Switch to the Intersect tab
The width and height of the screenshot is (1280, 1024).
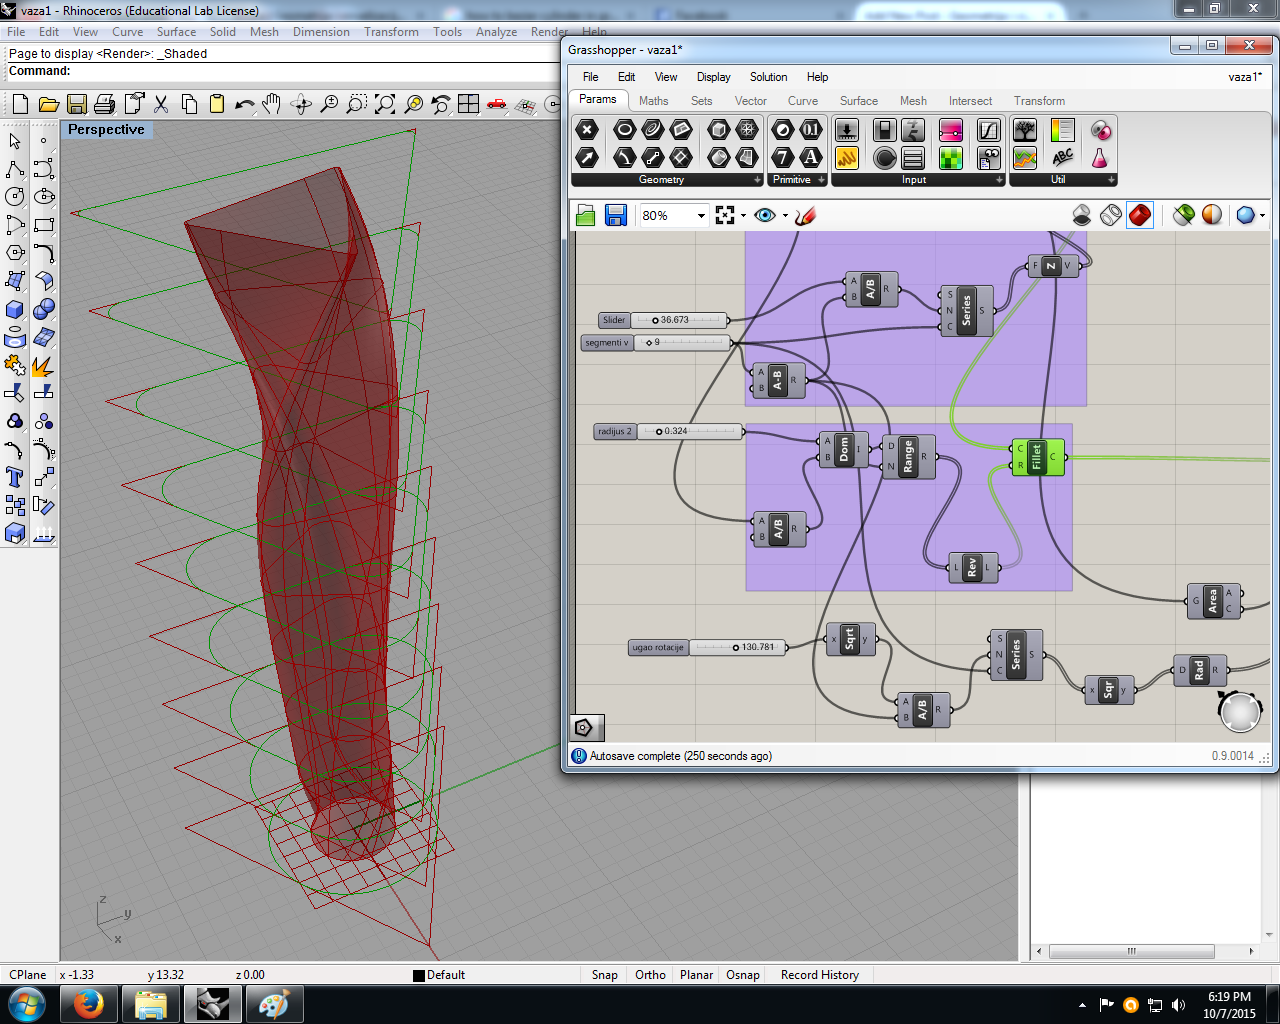coord(970,101)
